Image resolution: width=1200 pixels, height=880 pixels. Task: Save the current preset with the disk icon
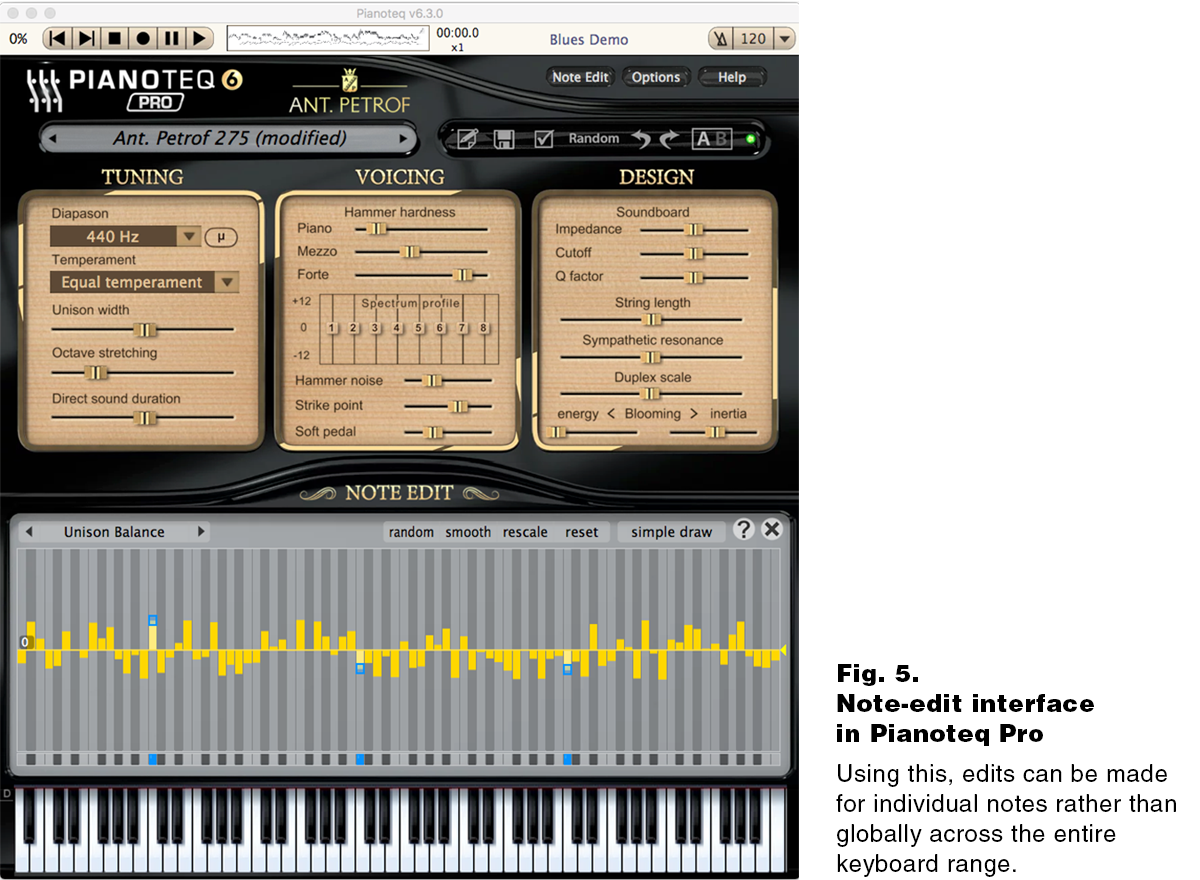[504, 138]
